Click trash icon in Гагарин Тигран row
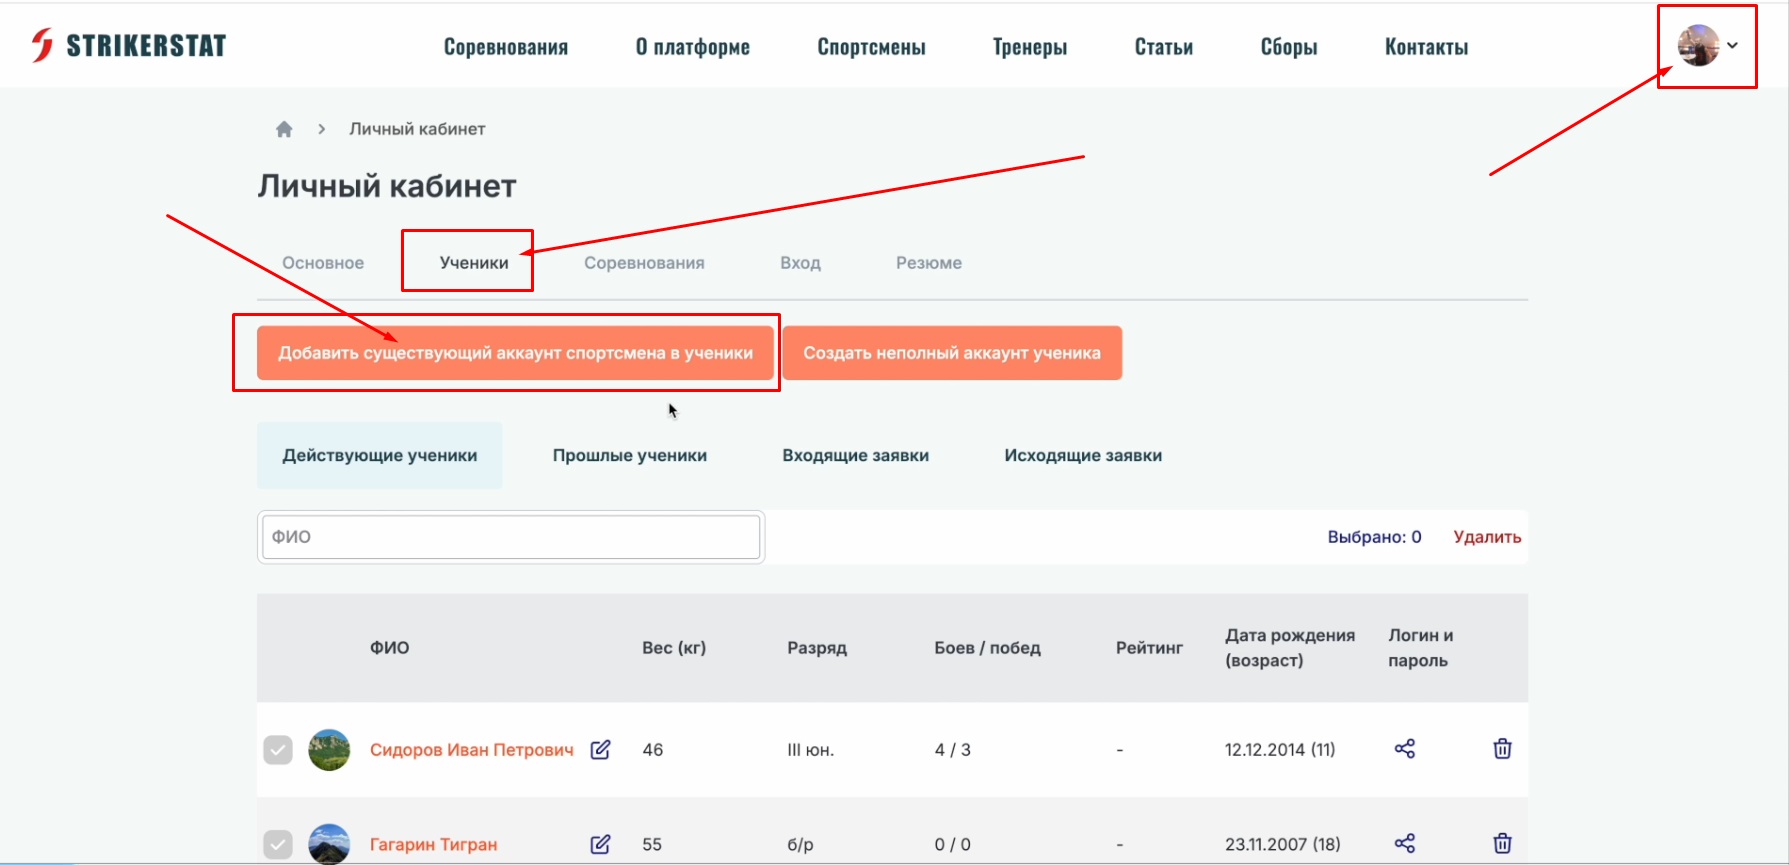 click(1502, 843)
